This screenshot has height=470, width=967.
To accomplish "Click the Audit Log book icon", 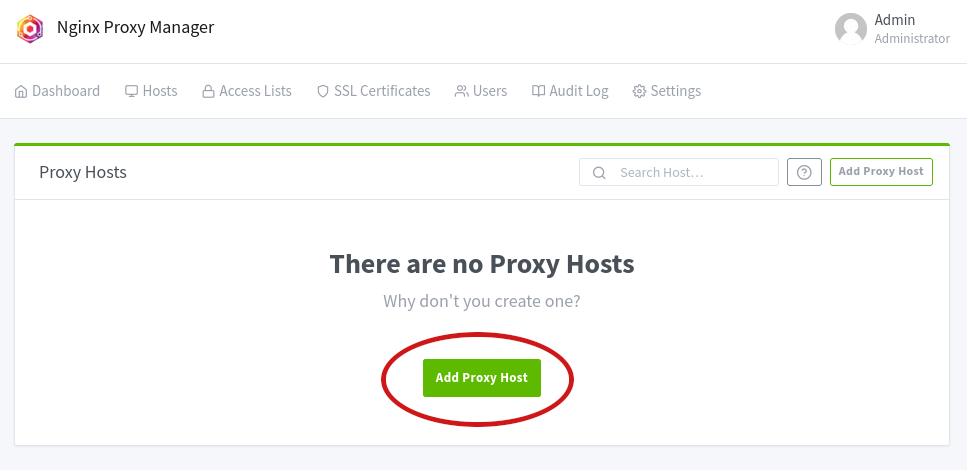I will coord(538,92).
